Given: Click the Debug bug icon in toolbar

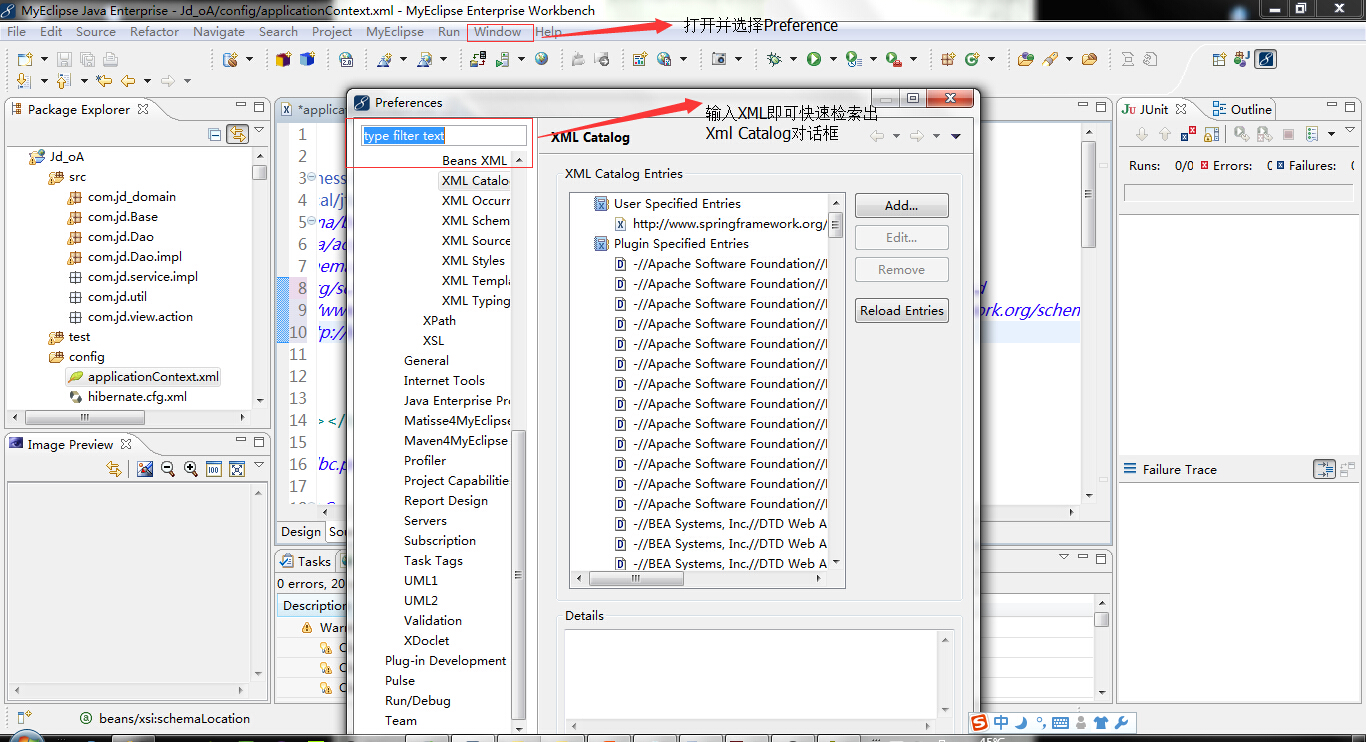Looking at the screenshot, I should 774,60.
